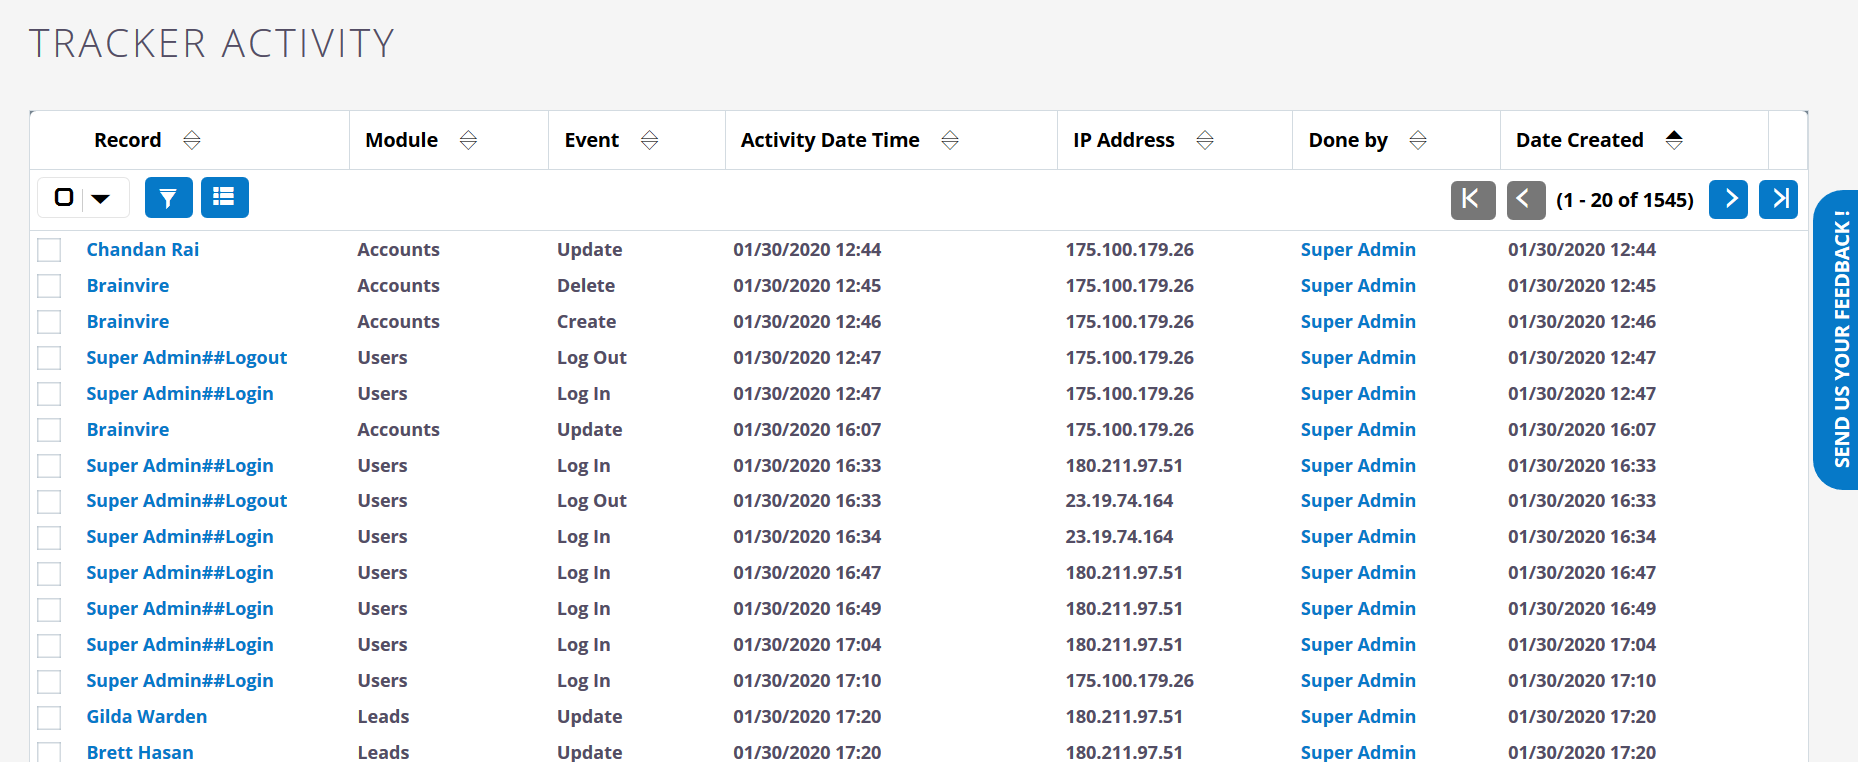The width and height of the screenshot is (1870, 762).
Task: Go to first page of results
Action: (1473, 200)
